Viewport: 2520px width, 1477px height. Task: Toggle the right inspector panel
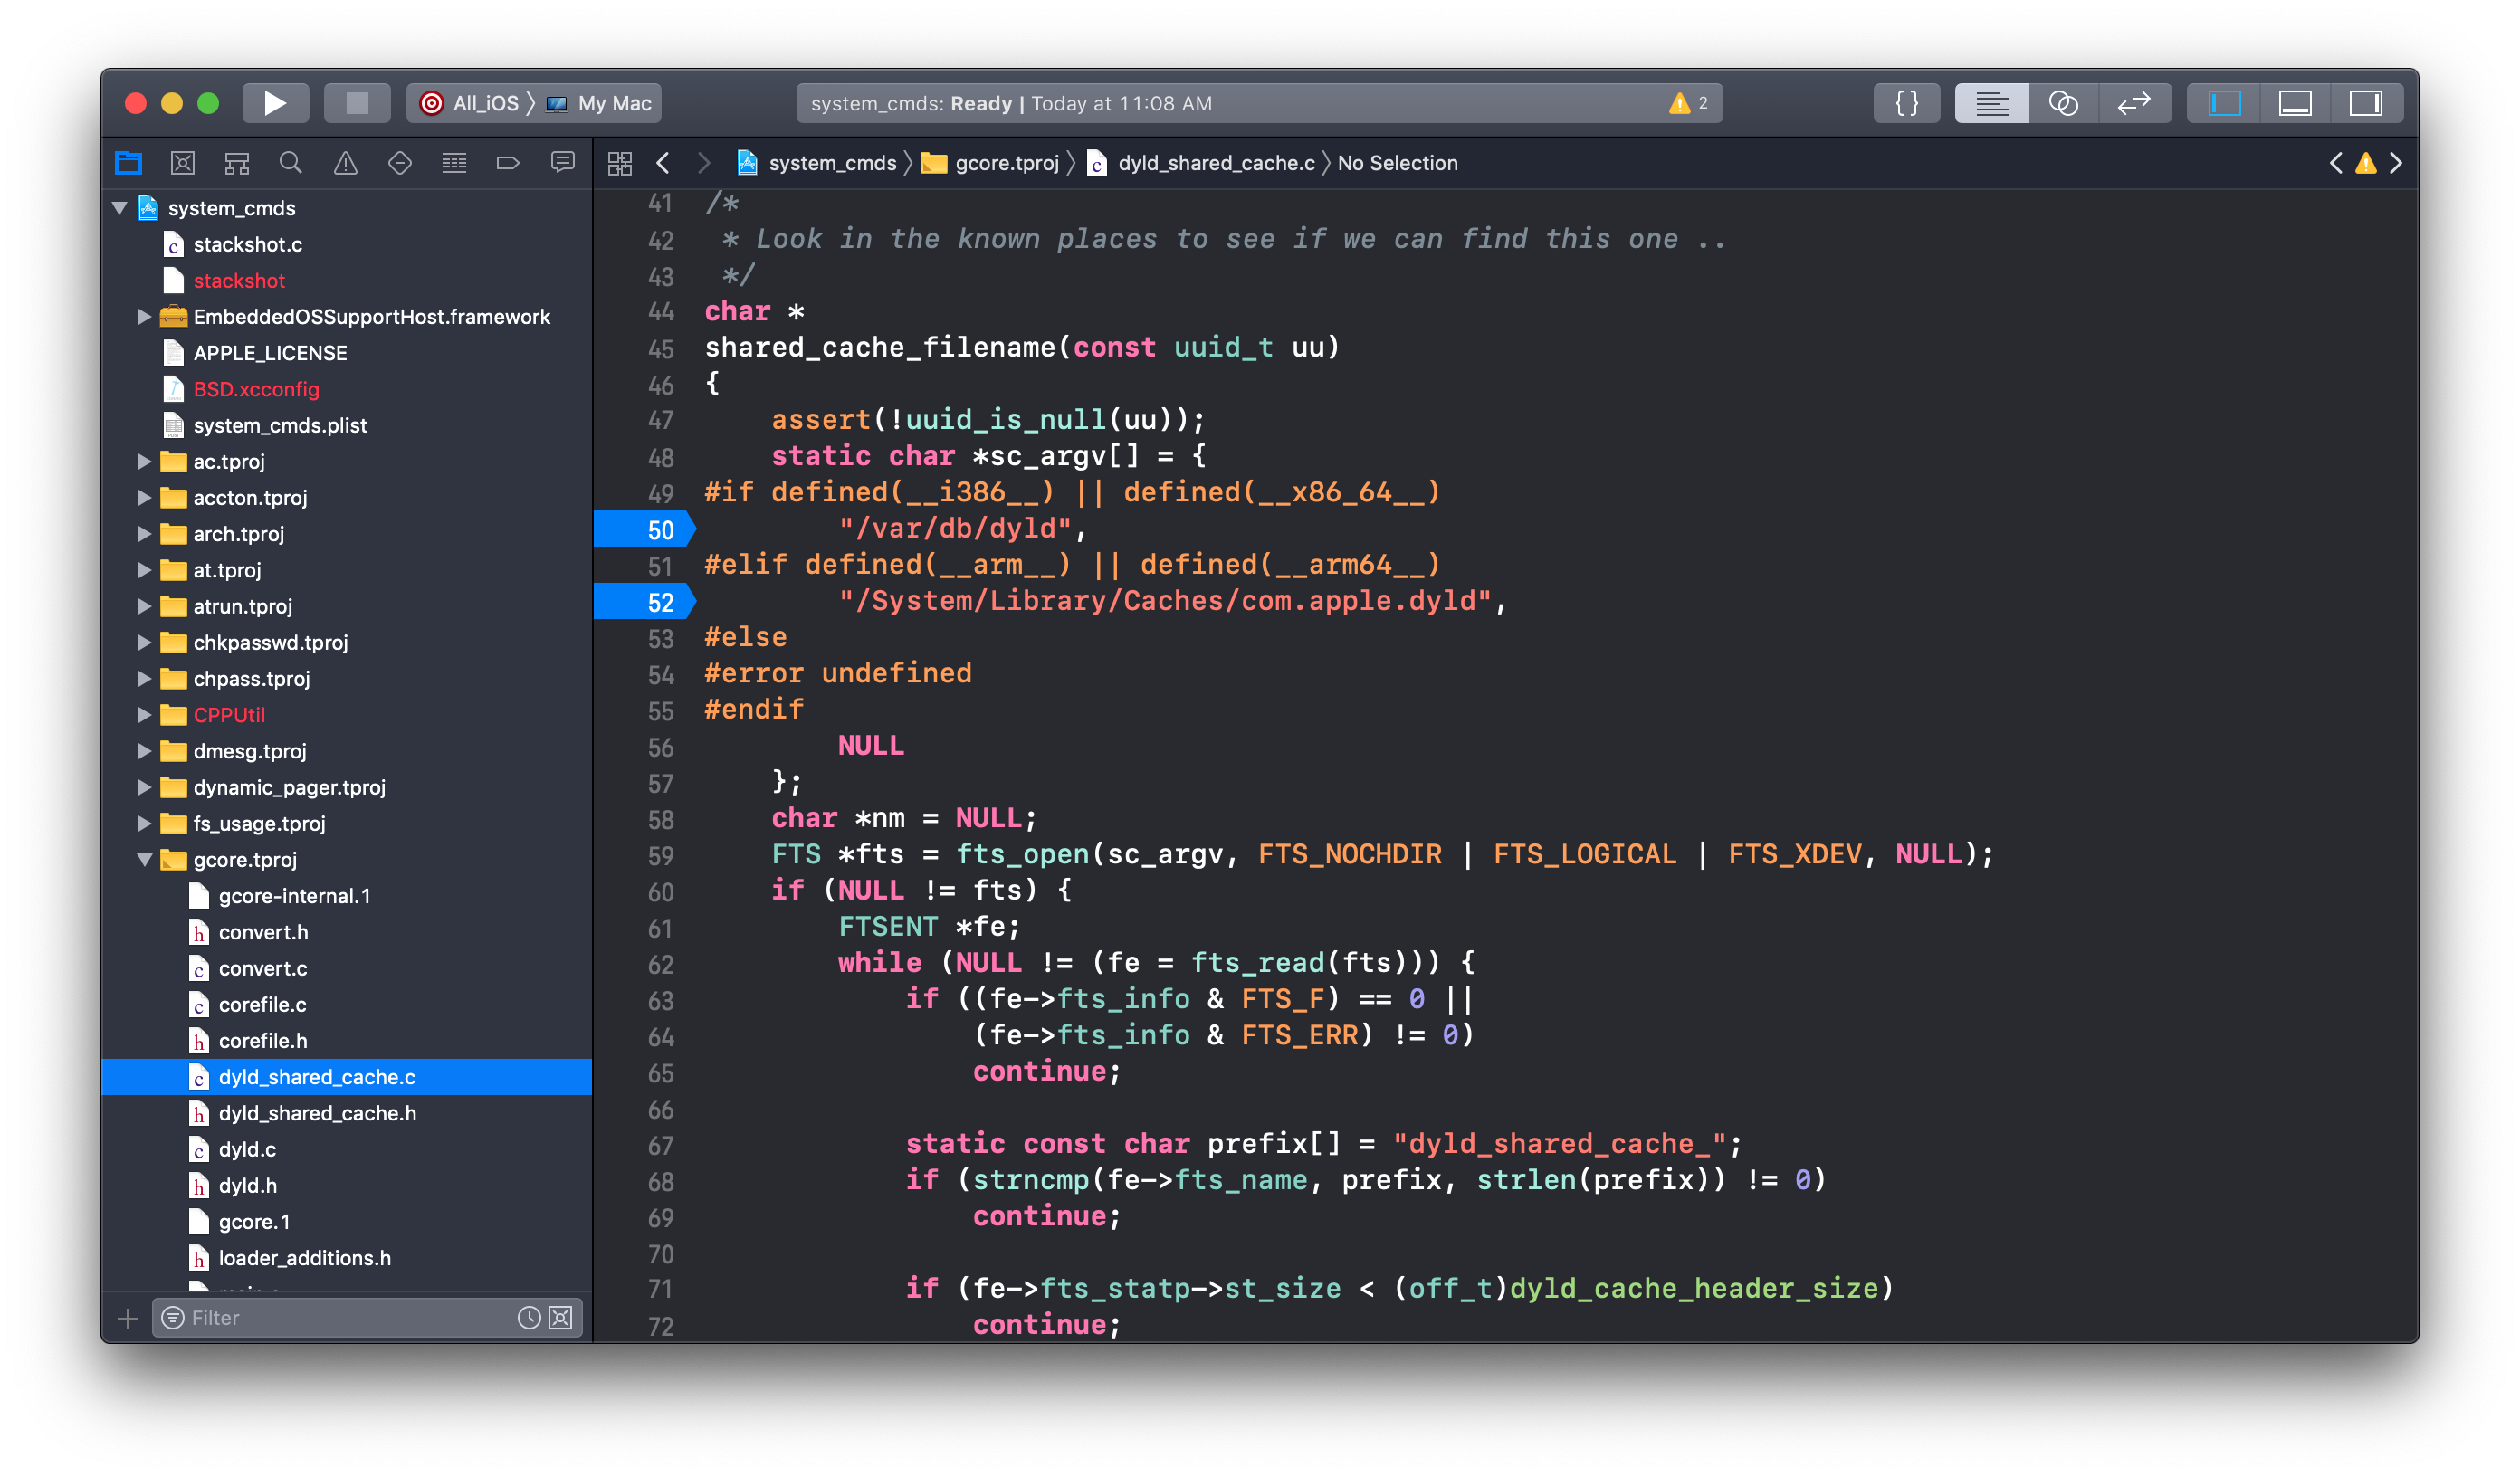[2366, 103]
